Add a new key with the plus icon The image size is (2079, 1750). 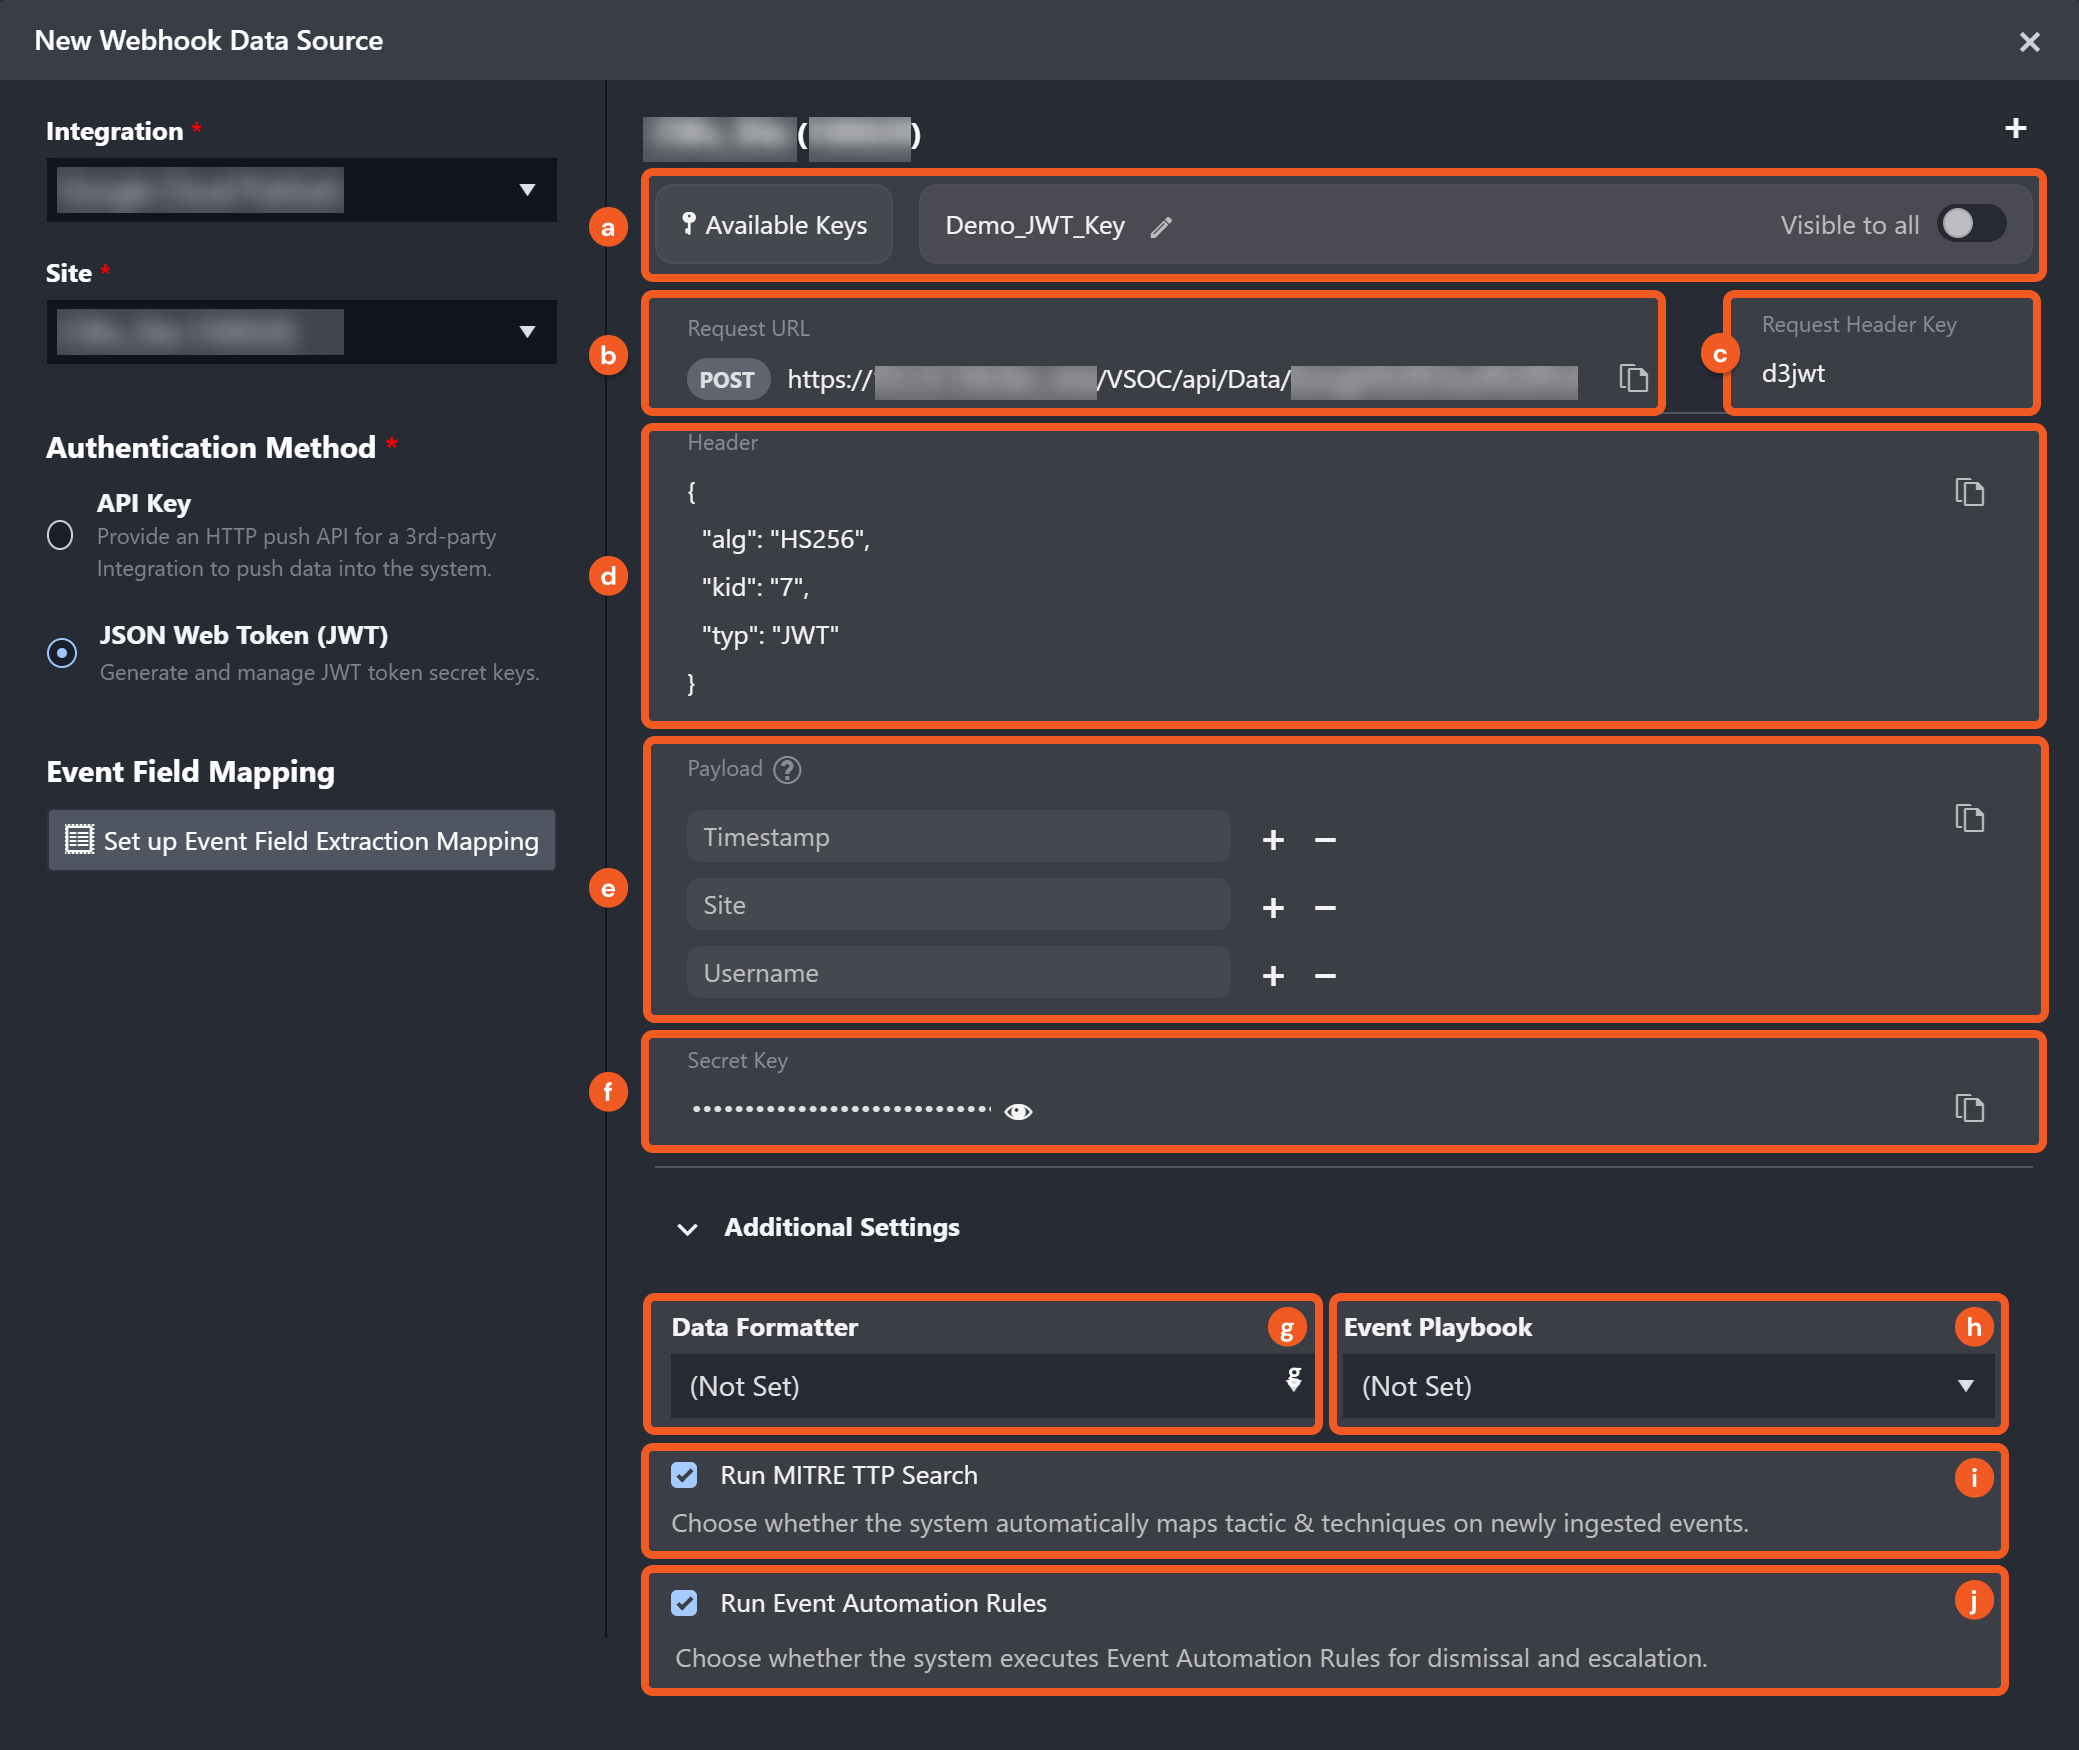[2015, 128]
